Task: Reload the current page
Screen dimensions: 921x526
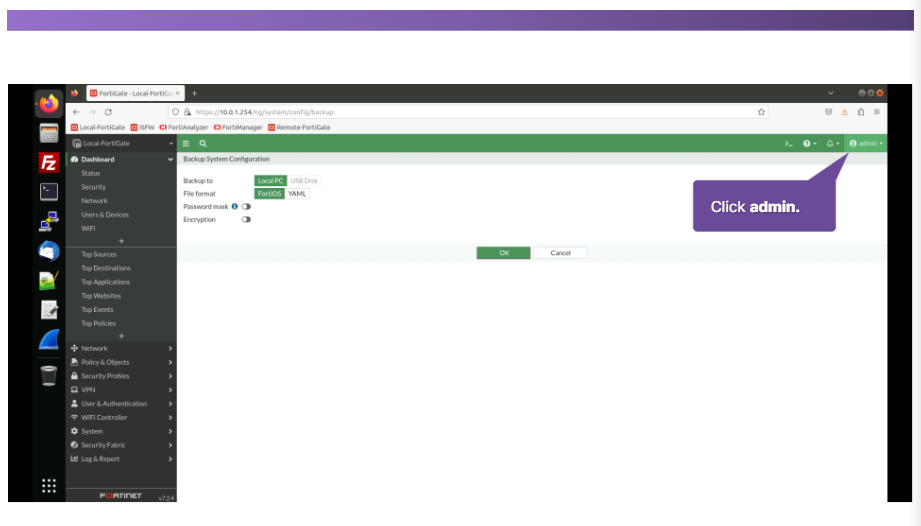Action: (108, 112)
